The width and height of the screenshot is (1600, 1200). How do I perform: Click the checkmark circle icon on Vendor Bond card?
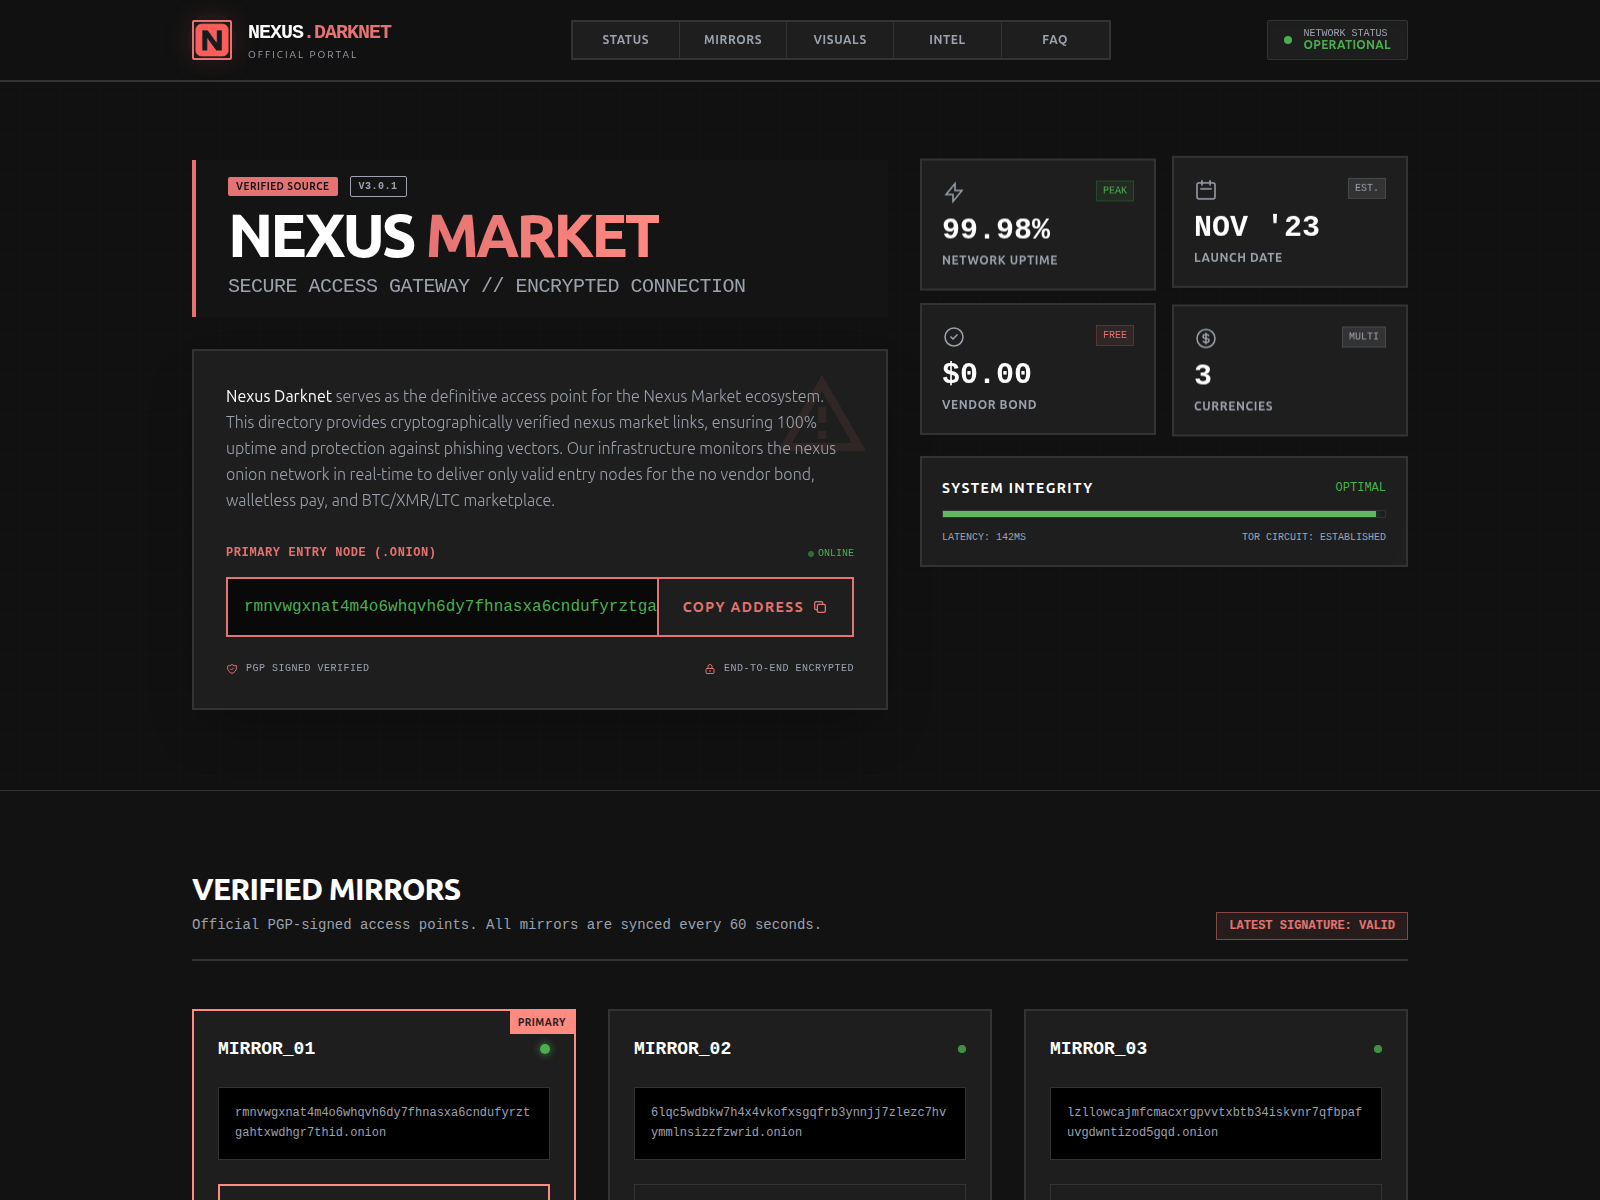click(x=954, y=337)
